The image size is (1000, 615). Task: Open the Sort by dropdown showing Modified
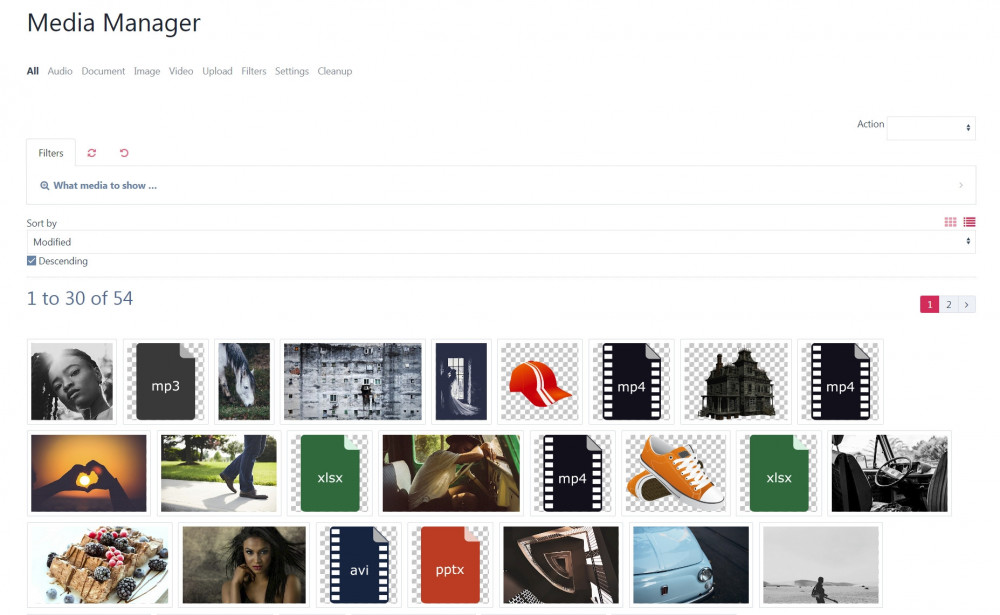click(500, 241)
